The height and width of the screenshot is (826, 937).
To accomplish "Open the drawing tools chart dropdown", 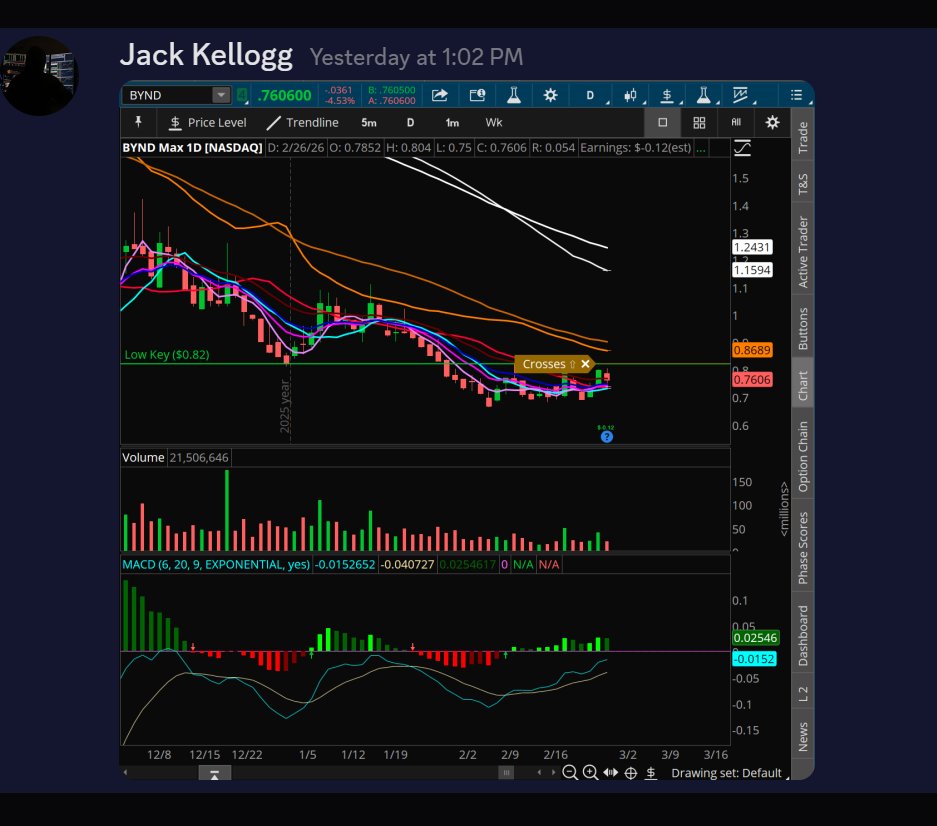I will 741,96.
